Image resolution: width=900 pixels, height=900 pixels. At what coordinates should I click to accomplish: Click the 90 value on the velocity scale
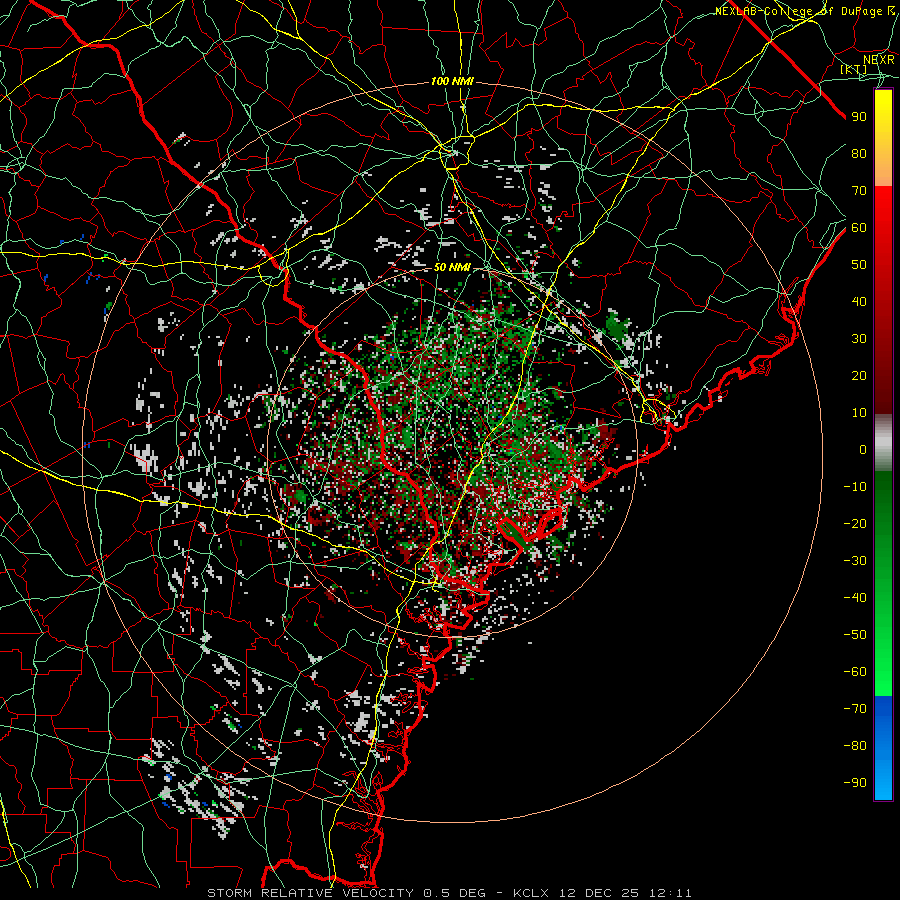click(x=859, y=117)
